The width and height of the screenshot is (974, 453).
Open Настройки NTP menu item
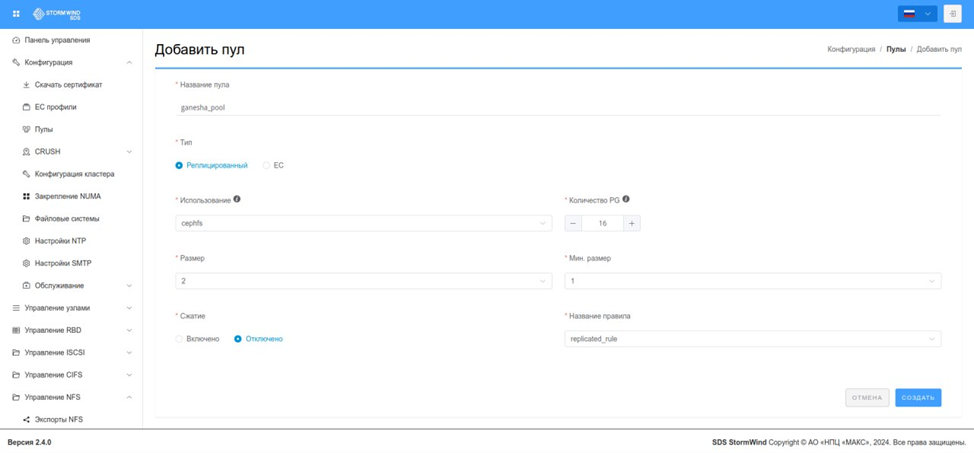[71, 242]
